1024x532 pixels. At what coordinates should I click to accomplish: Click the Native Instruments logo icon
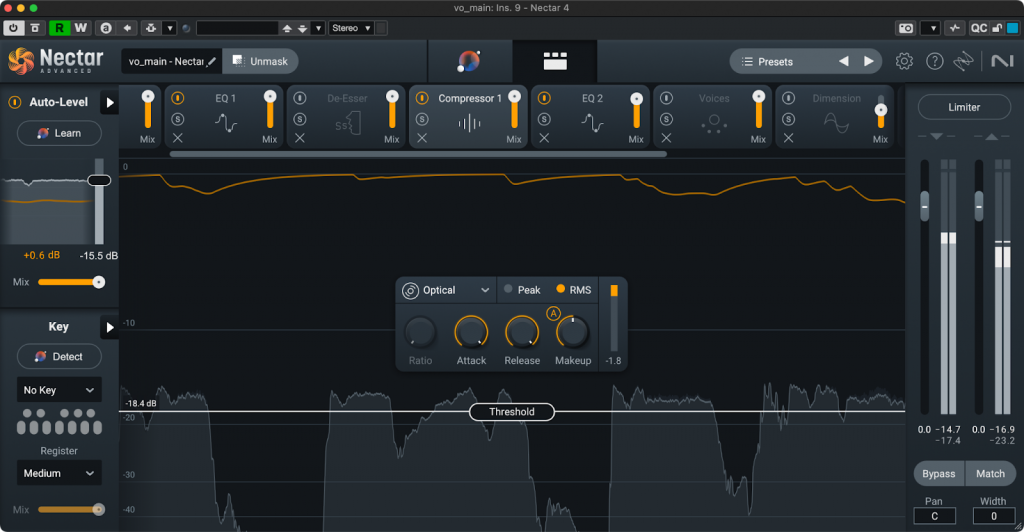click(x=1000, y=62)
